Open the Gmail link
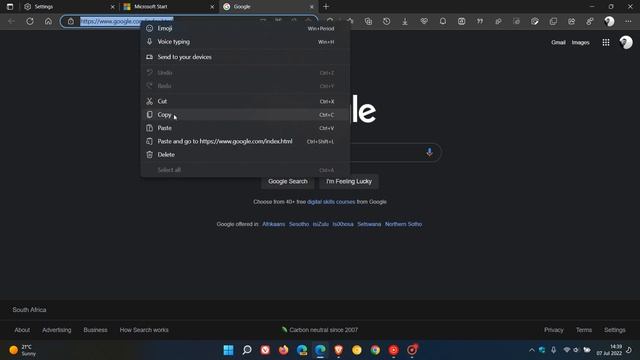The height and width of the screenshot is (360, 640). click(x=558, y=42)
